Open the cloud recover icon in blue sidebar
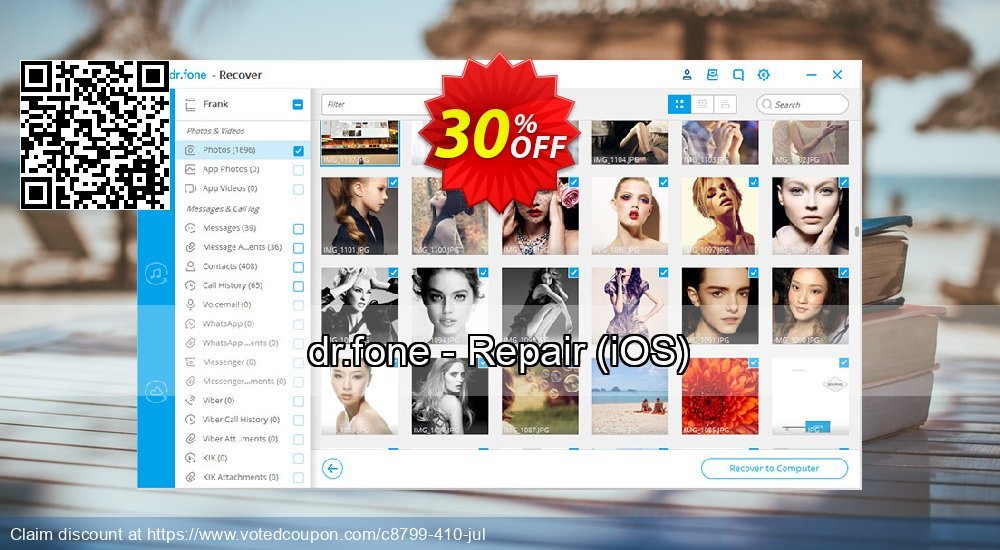The image size is (1000, 550). [x=156, y=391]
